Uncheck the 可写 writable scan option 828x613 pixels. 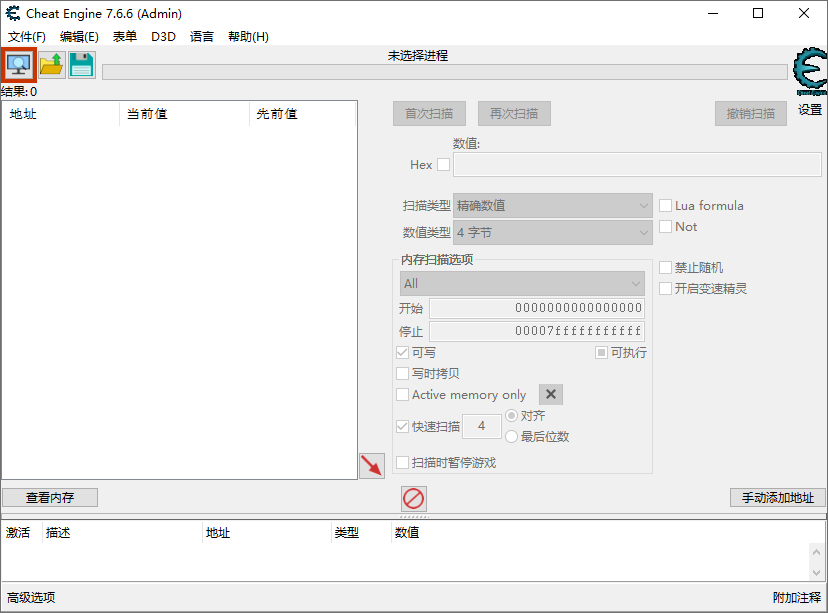(x=403, y=352)
